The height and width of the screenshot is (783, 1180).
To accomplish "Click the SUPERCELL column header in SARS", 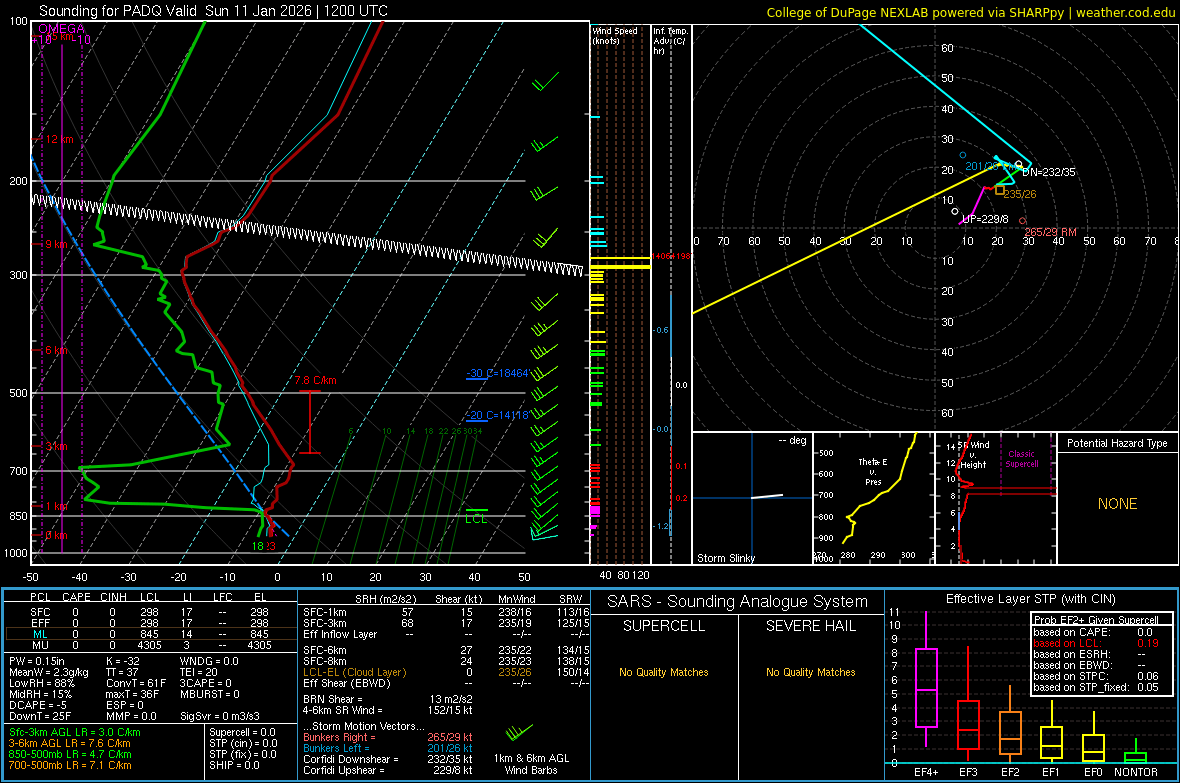I will pos(664,626).
